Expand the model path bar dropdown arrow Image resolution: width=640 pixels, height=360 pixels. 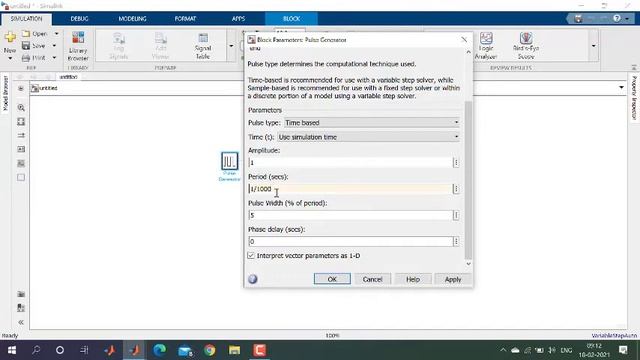pos(621,87)
